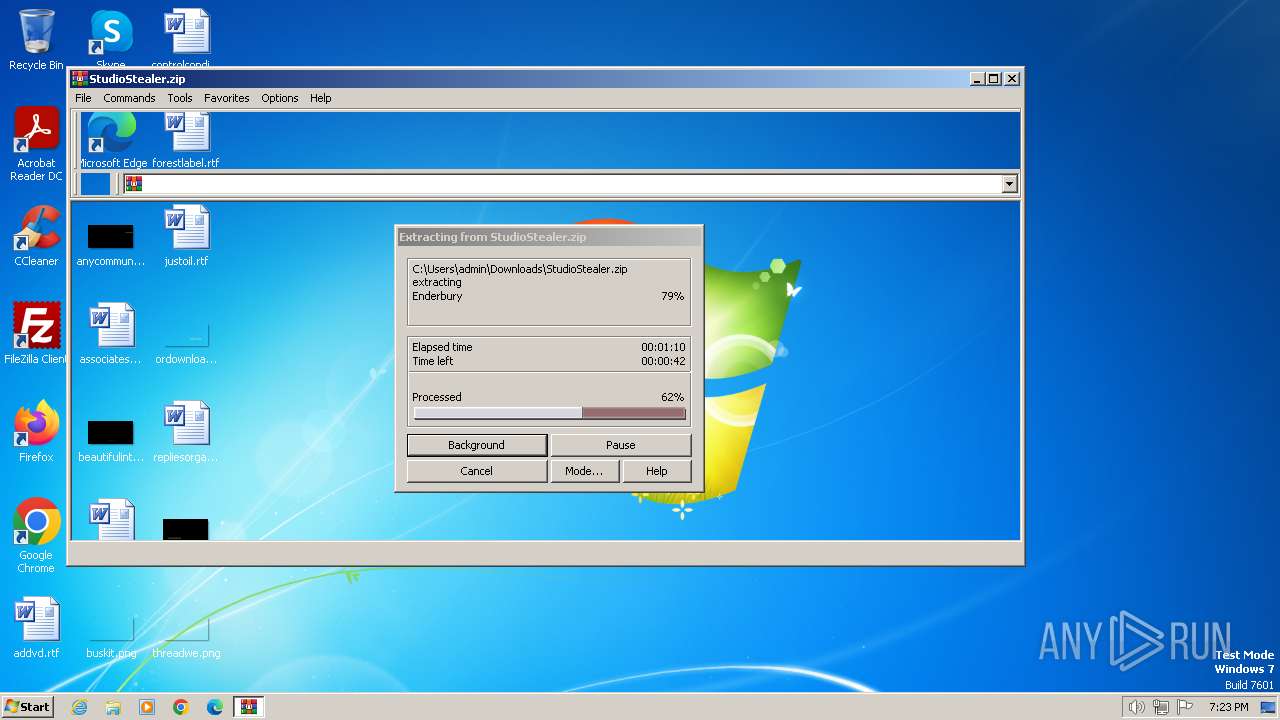Open FileZilla Client desktop shortcut
1280x720 pixels.
tap(36, 334)
